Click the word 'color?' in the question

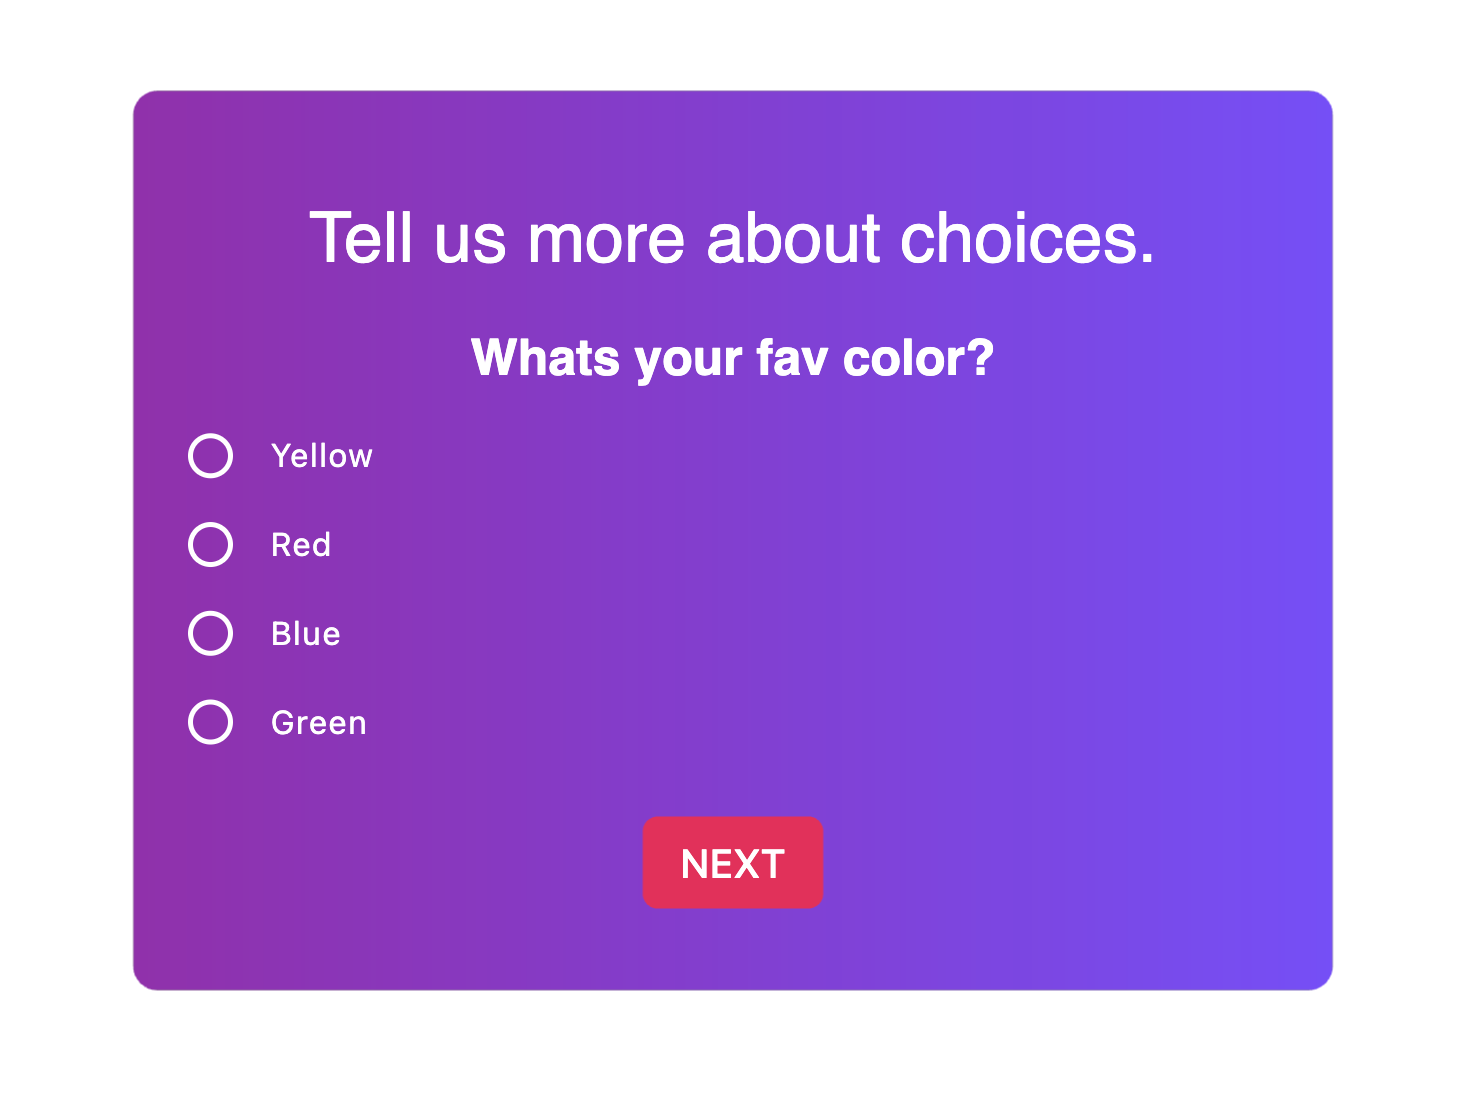[918, 358]
